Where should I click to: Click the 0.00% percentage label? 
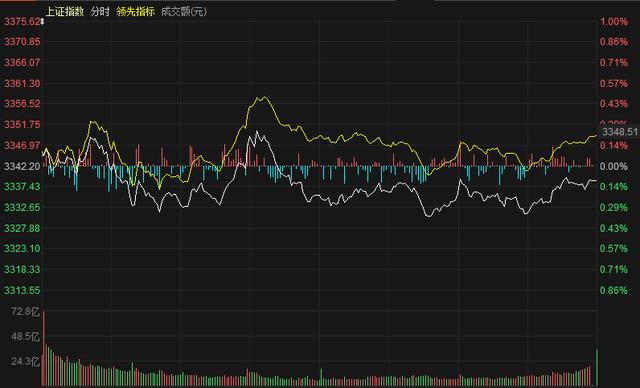pos(613,166)
